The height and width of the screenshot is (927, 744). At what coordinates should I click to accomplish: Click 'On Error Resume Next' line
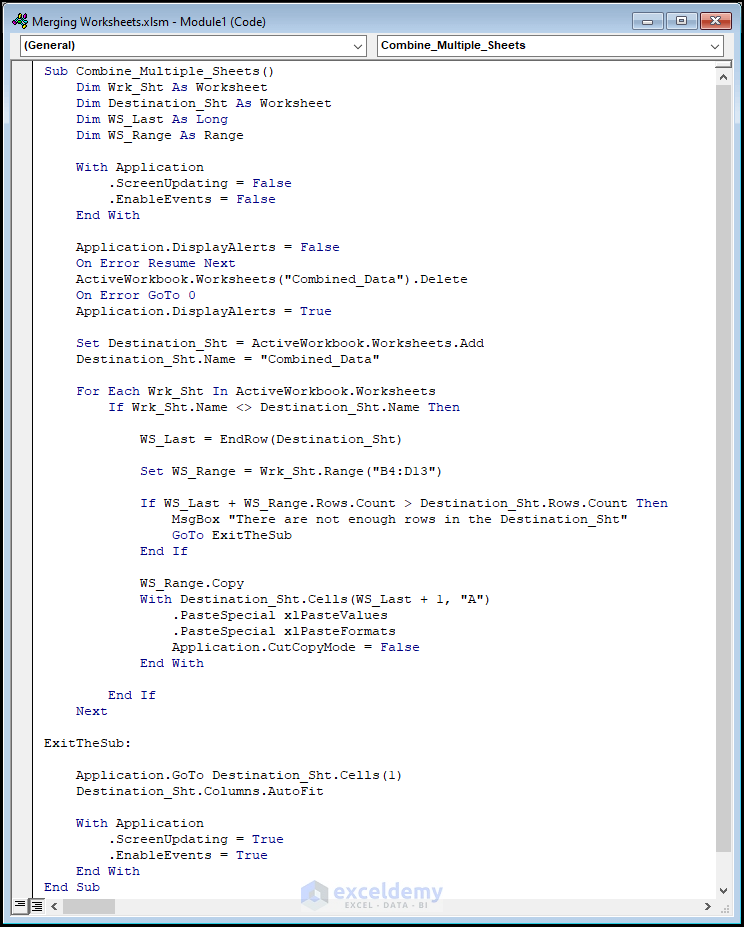click(156, 262)
